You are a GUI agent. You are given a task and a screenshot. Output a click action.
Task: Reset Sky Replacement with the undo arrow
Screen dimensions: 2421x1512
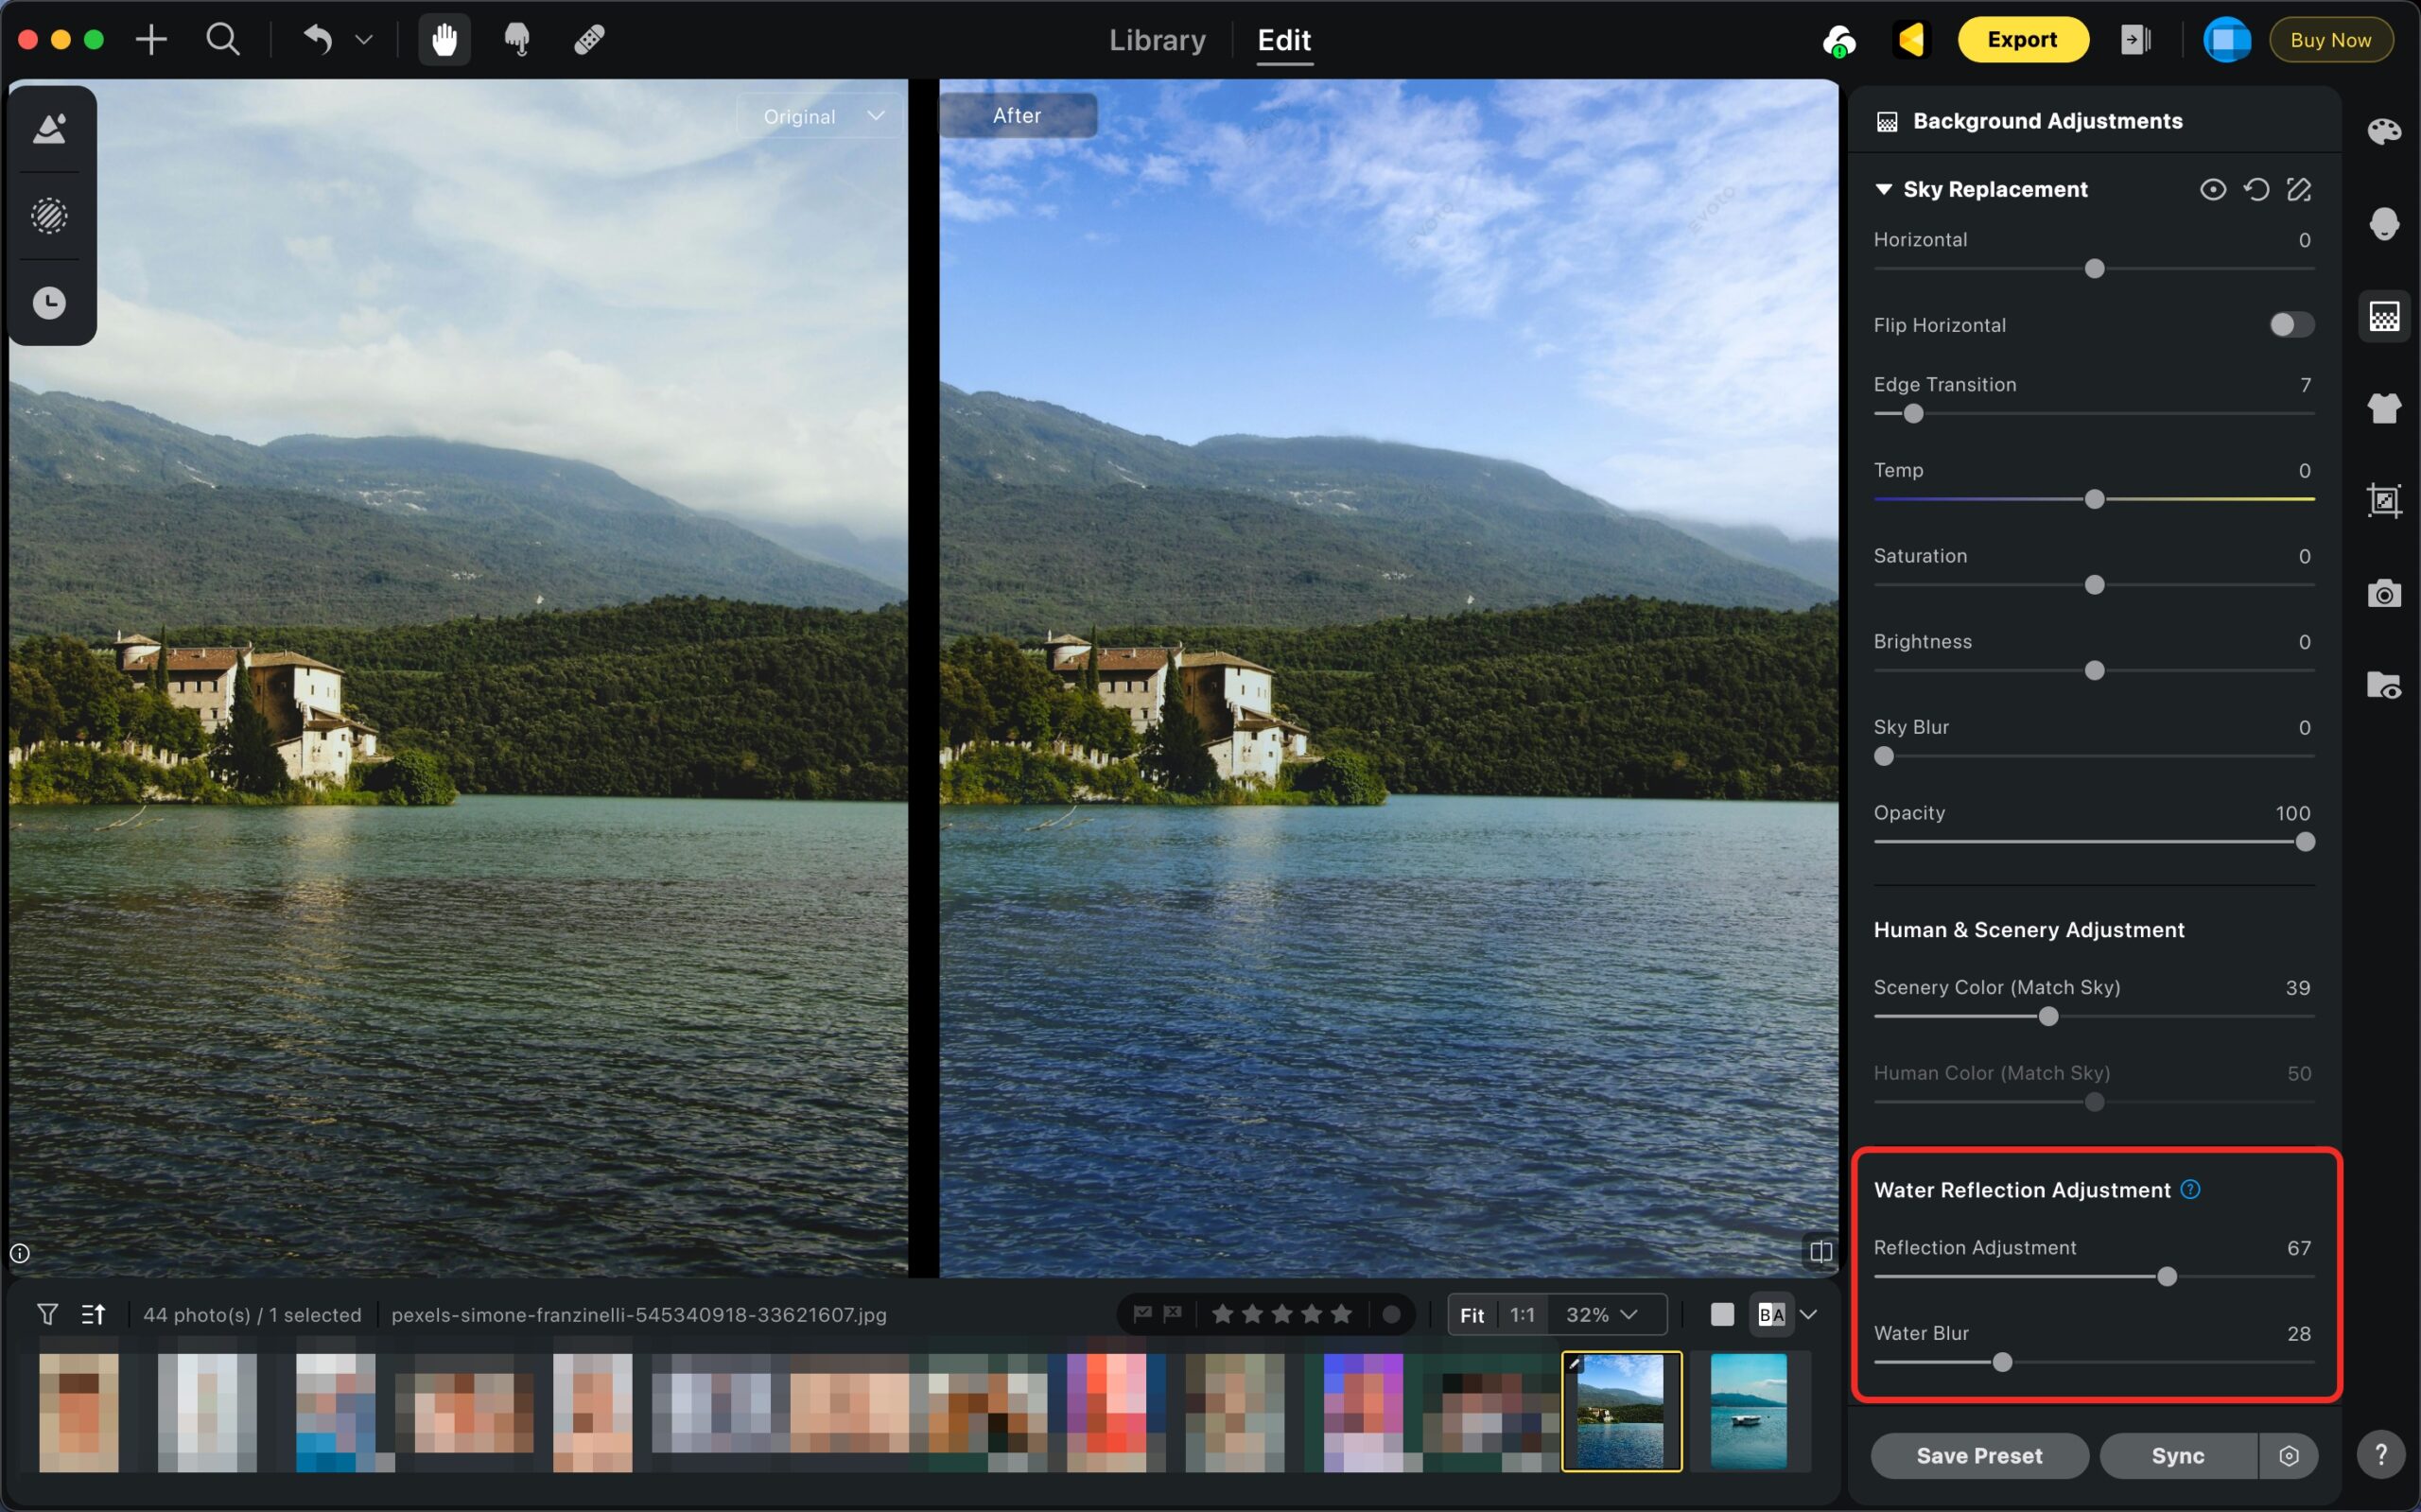[x=2255, y=189]
